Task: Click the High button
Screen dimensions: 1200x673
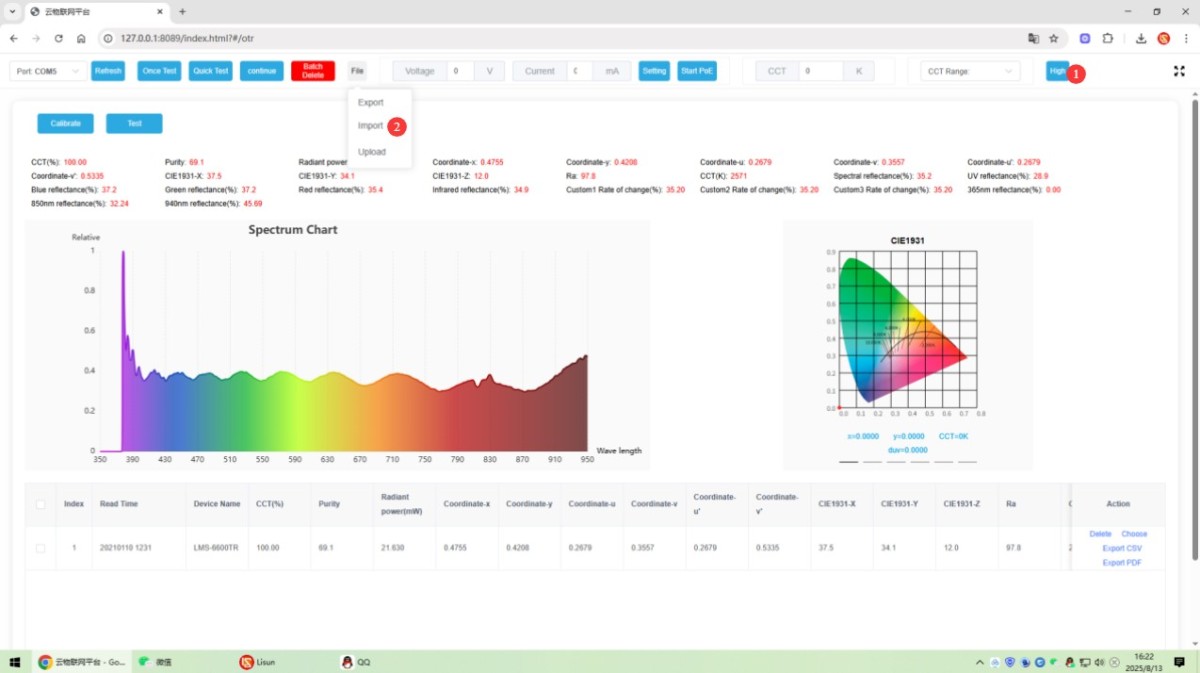Action: pos(1057,71)
